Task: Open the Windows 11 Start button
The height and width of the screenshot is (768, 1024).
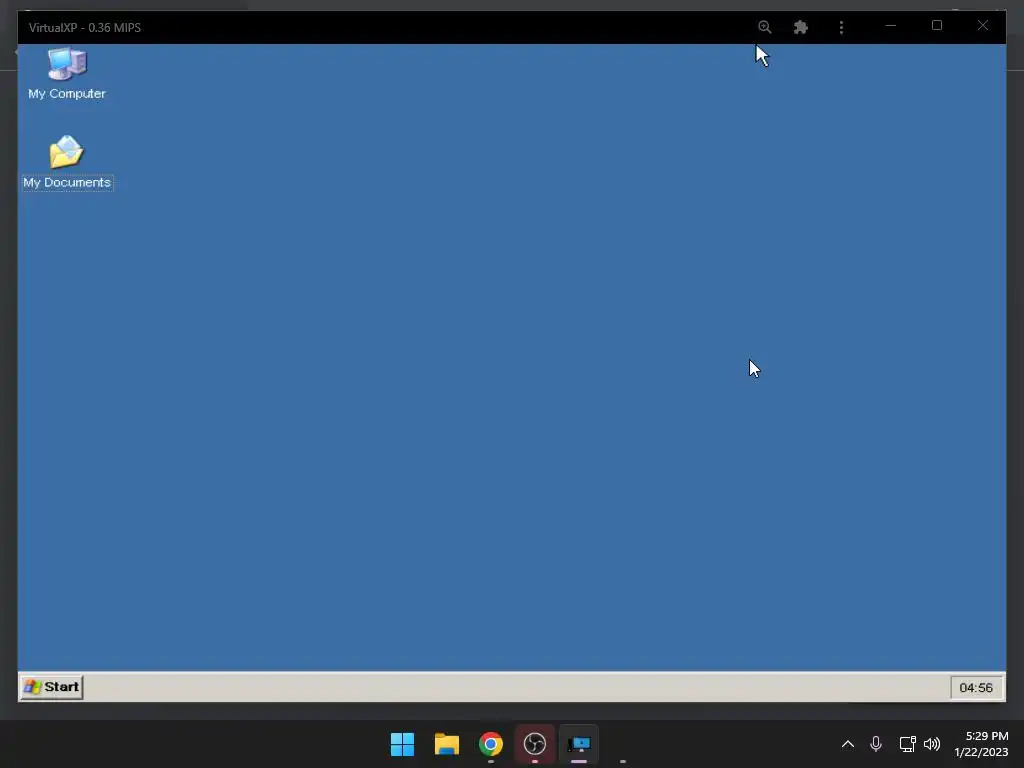Action: click(x=402, y=744)
